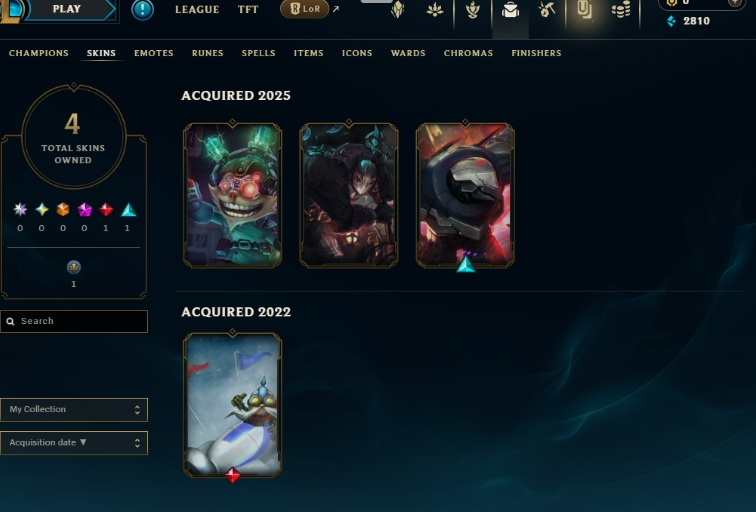
Task: Click the Legendary red gem filter
Action: click(106, 209)
